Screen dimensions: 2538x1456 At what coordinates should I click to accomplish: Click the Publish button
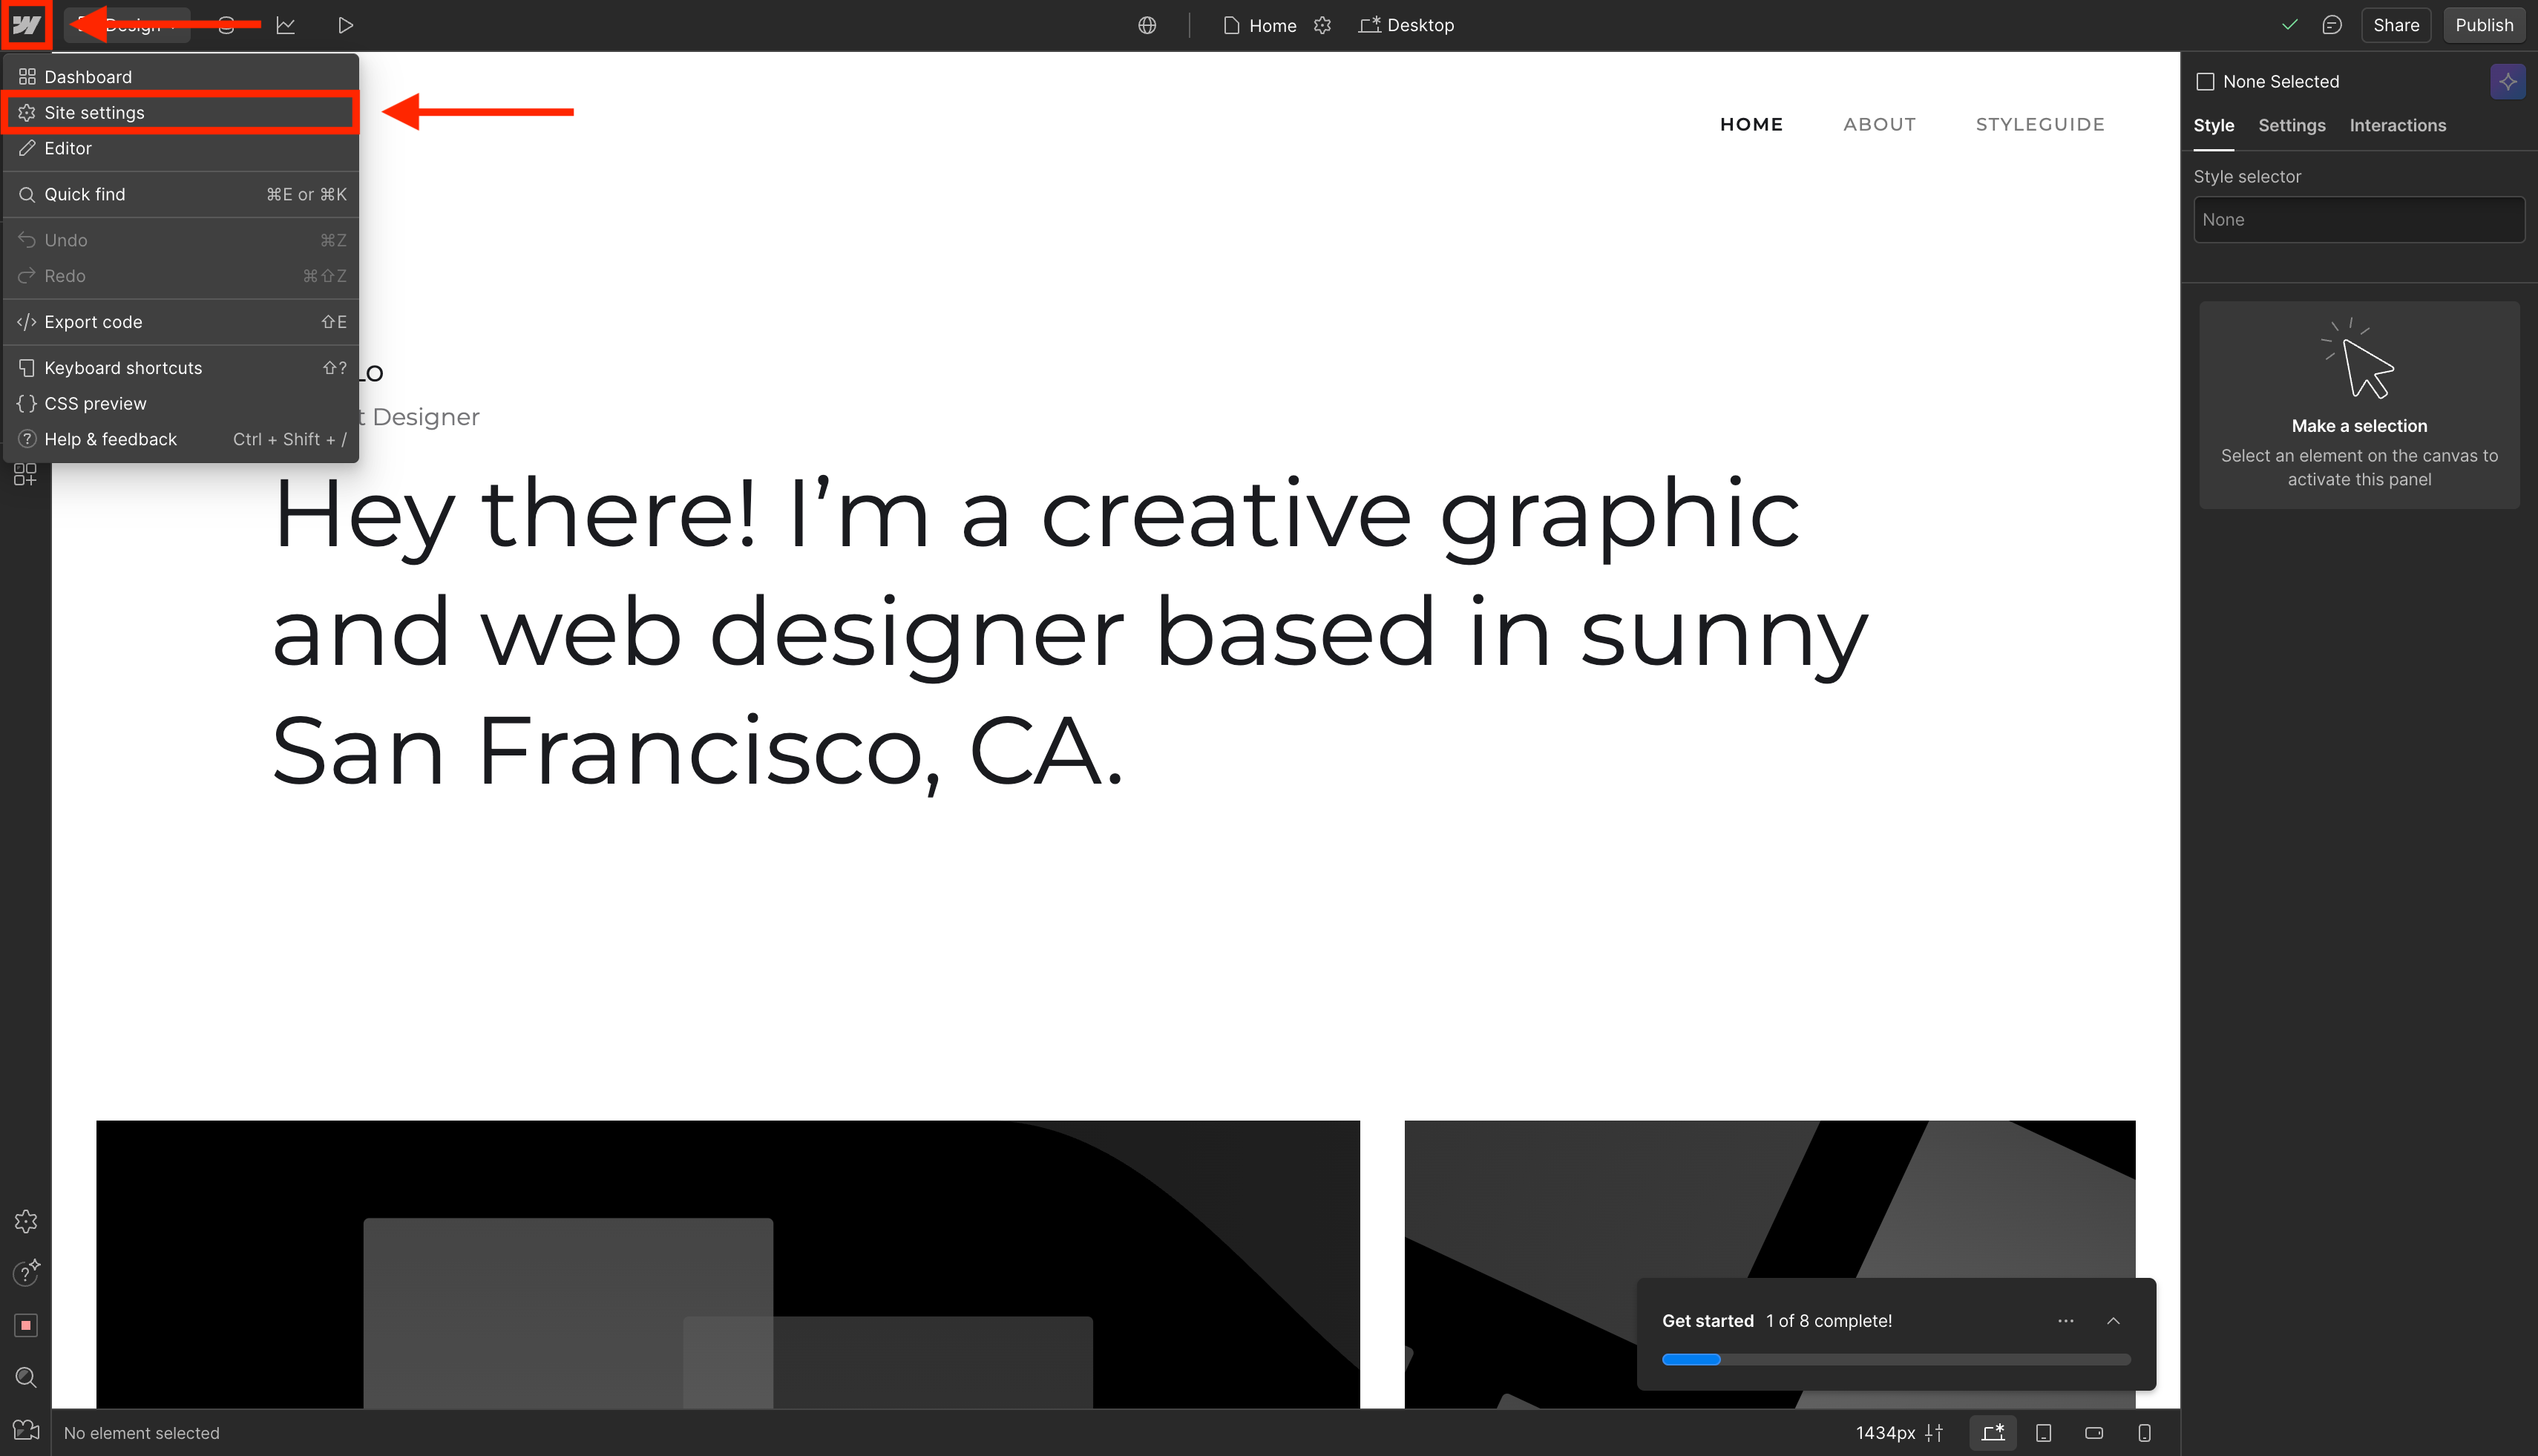coord(2484,25)
